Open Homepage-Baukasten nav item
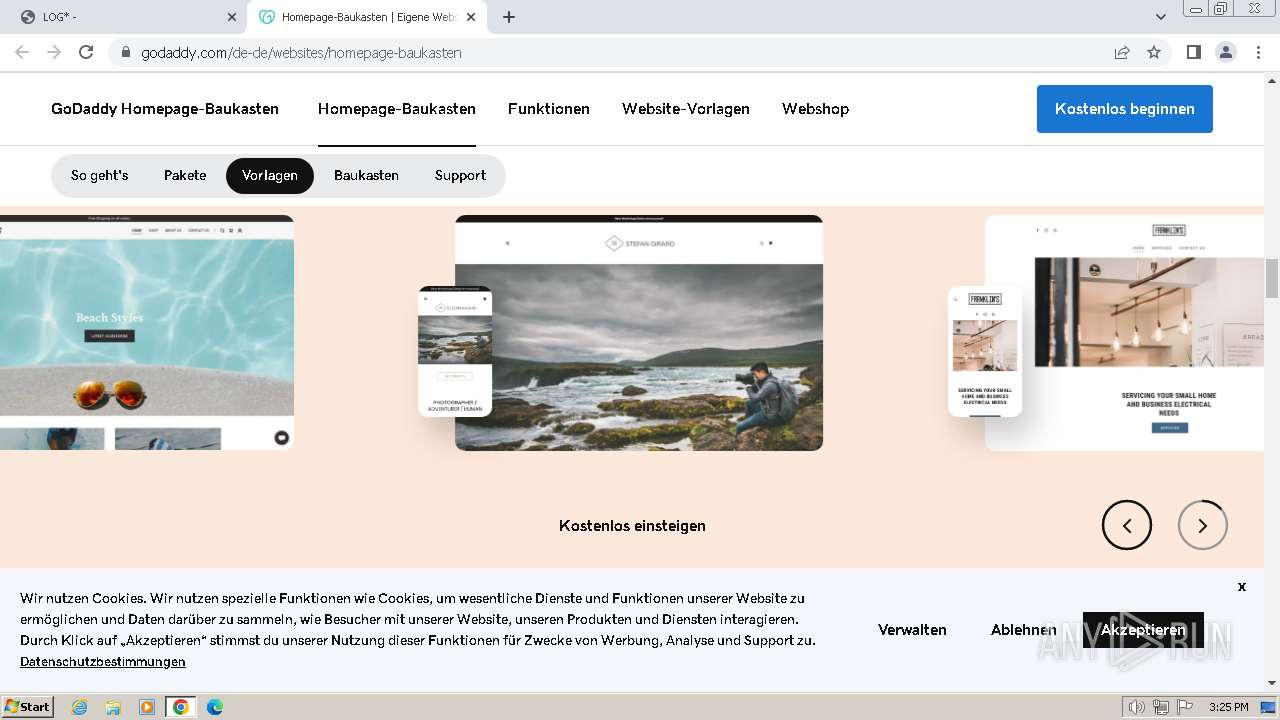 [397, 109]
